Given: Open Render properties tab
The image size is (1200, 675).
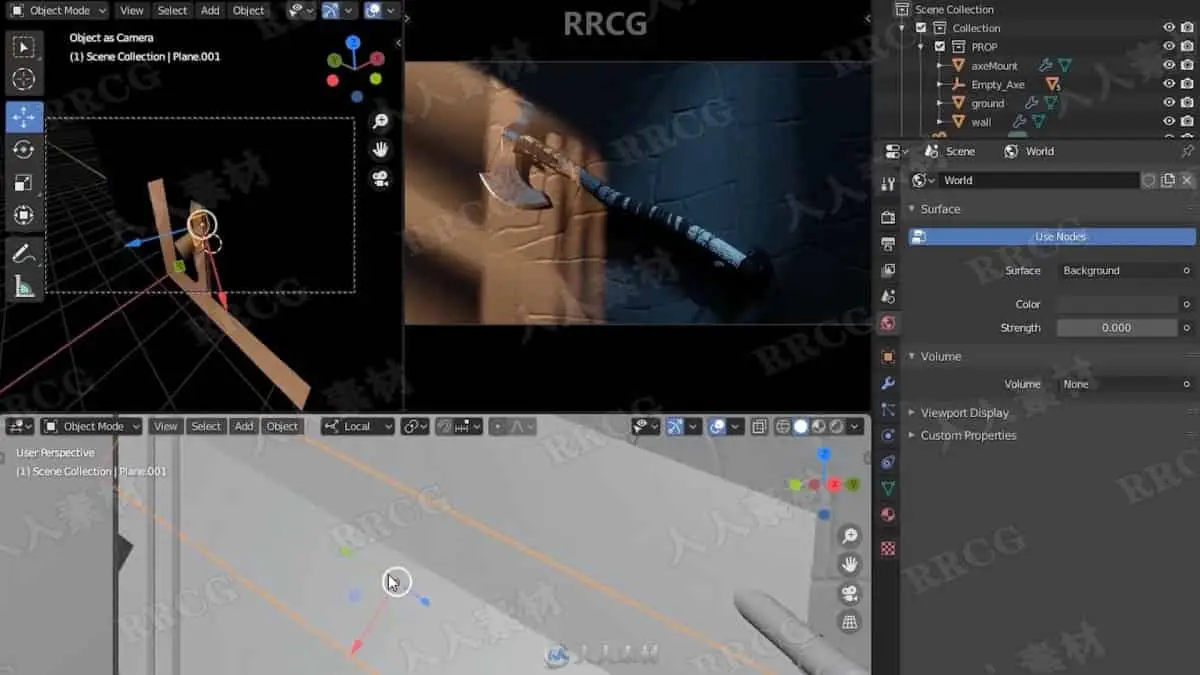Looking at the screenshot, I should tap(887, 218).
